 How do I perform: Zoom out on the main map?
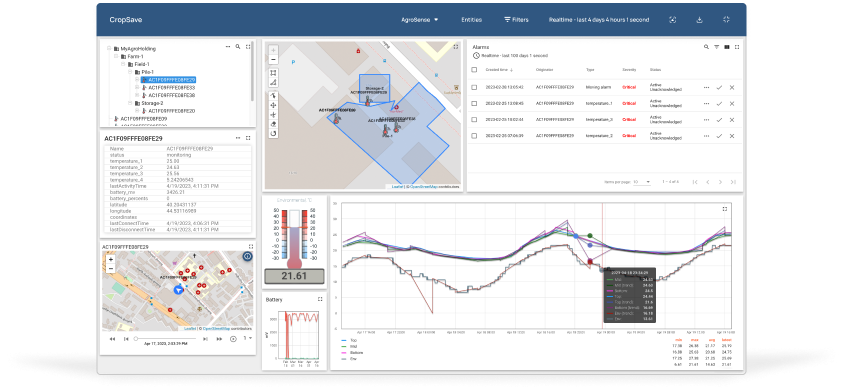[x=273, y=59]
